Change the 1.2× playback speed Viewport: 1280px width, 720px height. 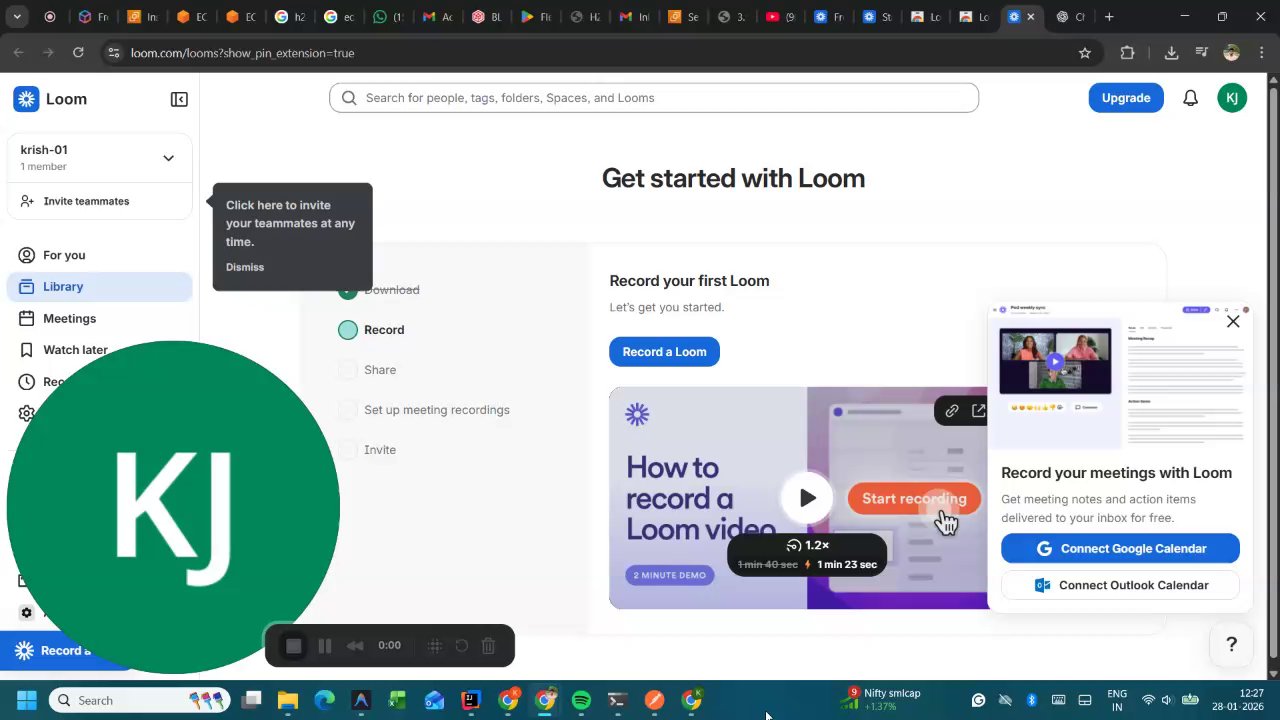tap(808, 545)
